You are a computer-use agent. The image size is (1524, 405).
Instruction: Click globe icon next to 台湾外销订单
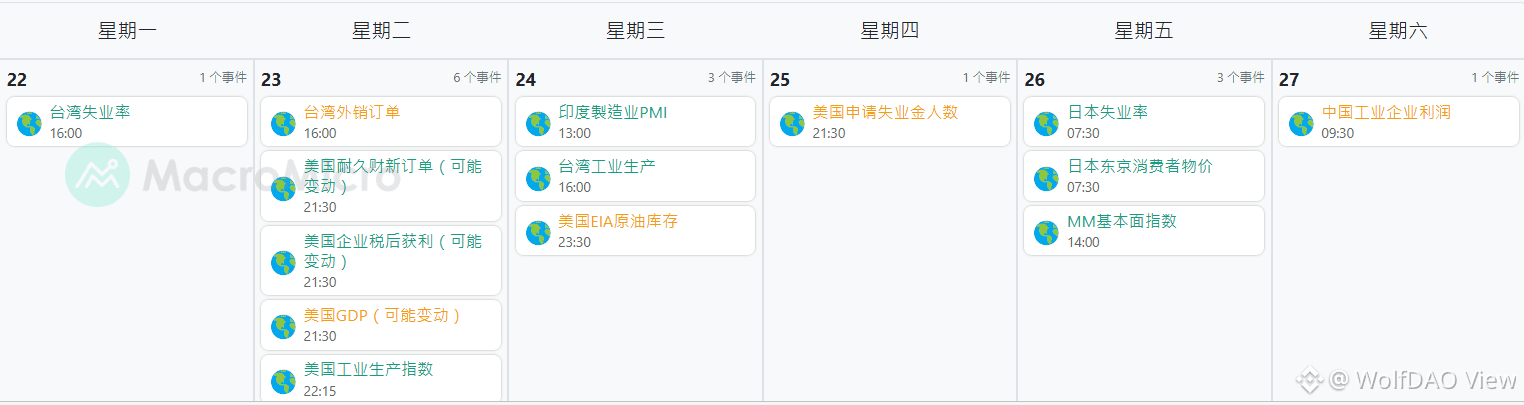(283, 123)
